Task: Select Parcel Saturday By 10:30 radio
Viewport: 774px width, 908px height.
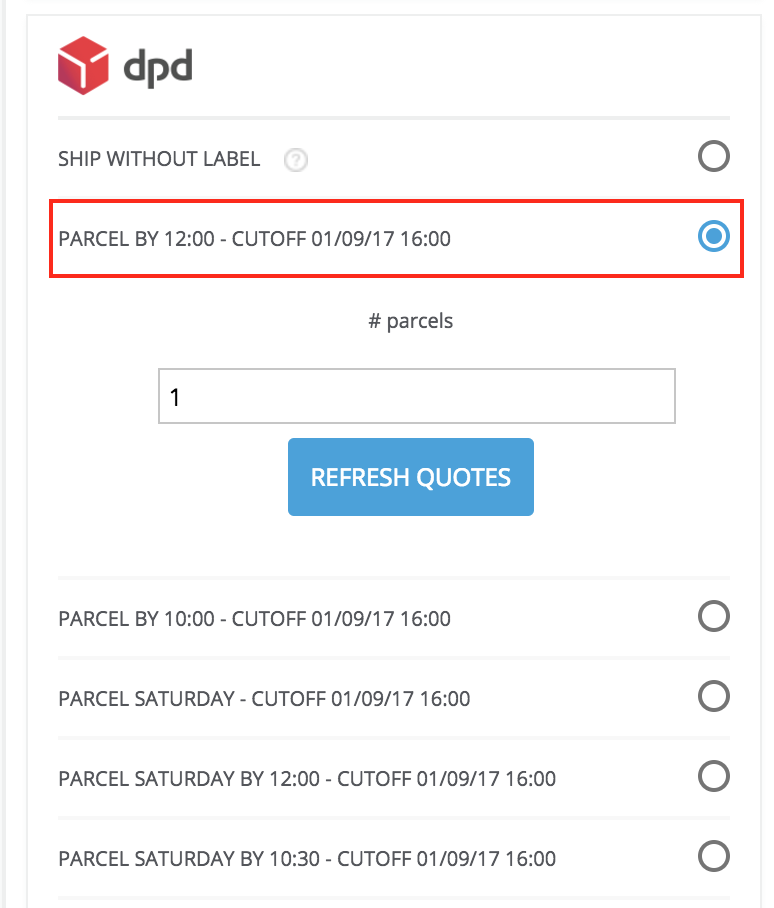Action: 713,856
